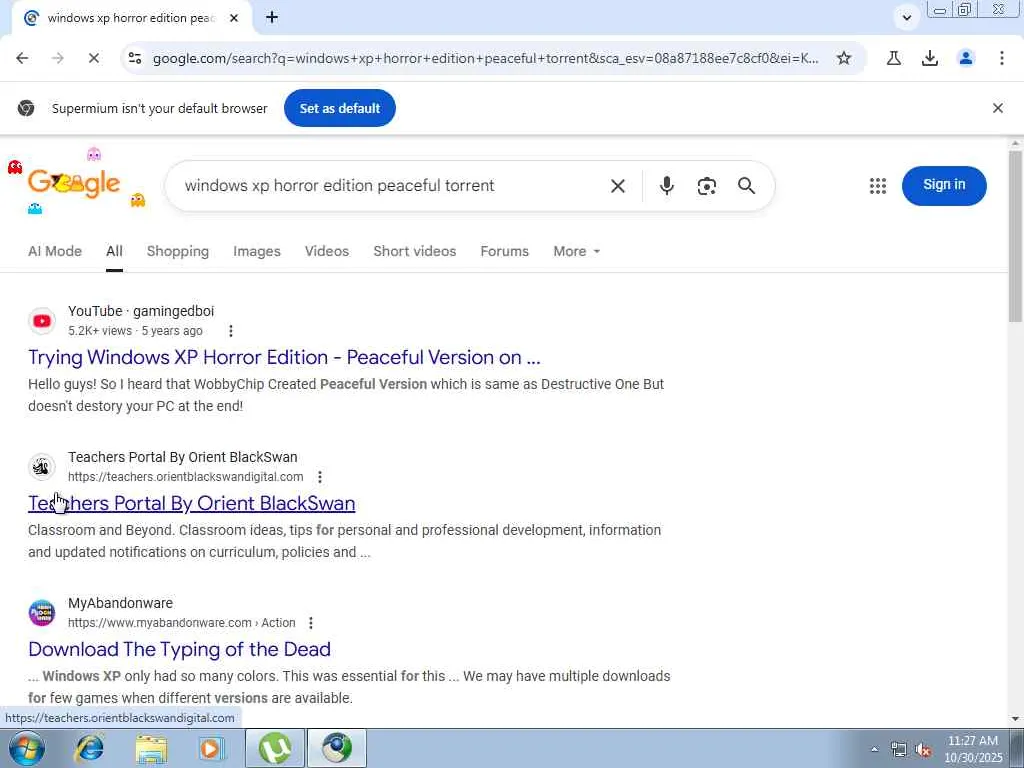Switch to AI Mode tab

[x=55, y=251]
